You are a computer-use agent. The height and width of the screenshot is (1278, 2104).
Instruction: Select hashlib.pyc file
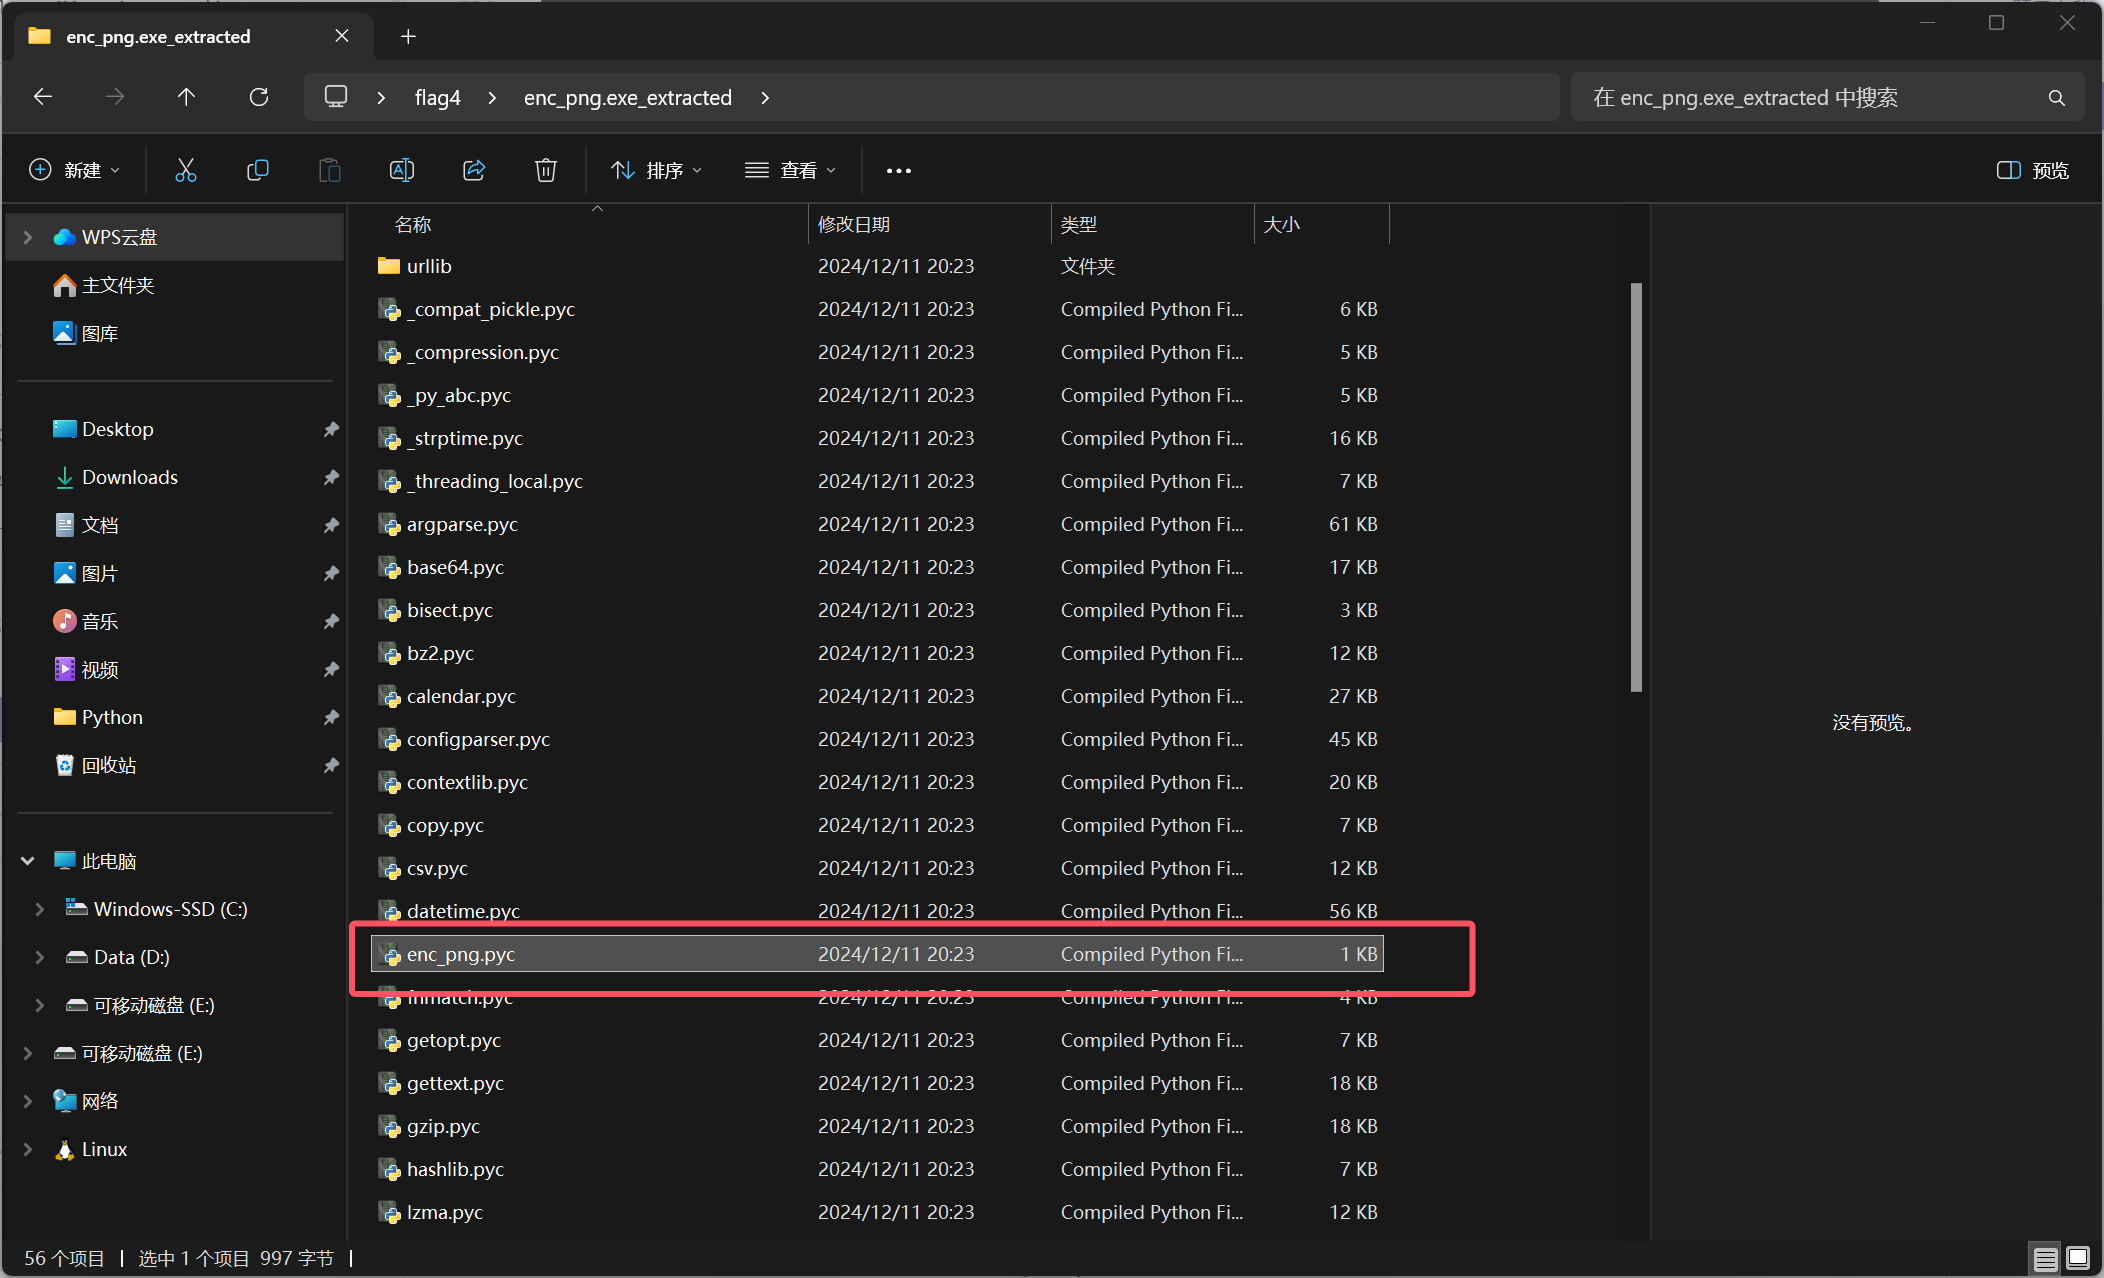(x=878, y=1169)
